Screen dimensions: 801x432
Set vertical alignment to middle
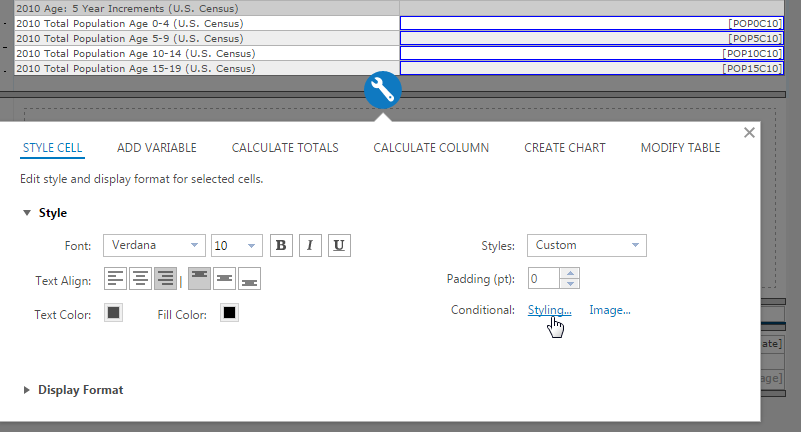click(225, 279)
